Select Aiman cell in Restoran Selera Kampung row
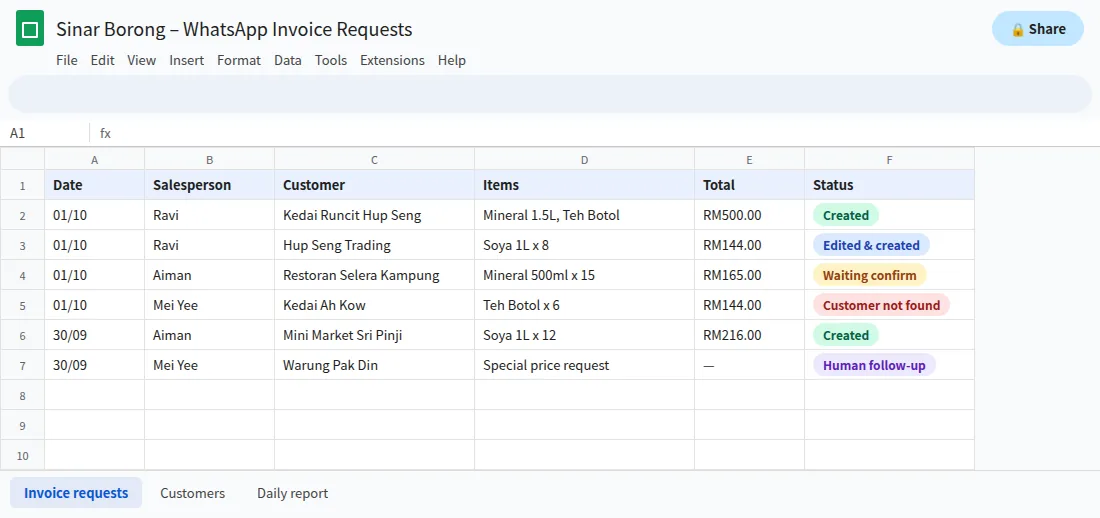This screenshot has height=518, width=1100. click(x=210, y=275)
